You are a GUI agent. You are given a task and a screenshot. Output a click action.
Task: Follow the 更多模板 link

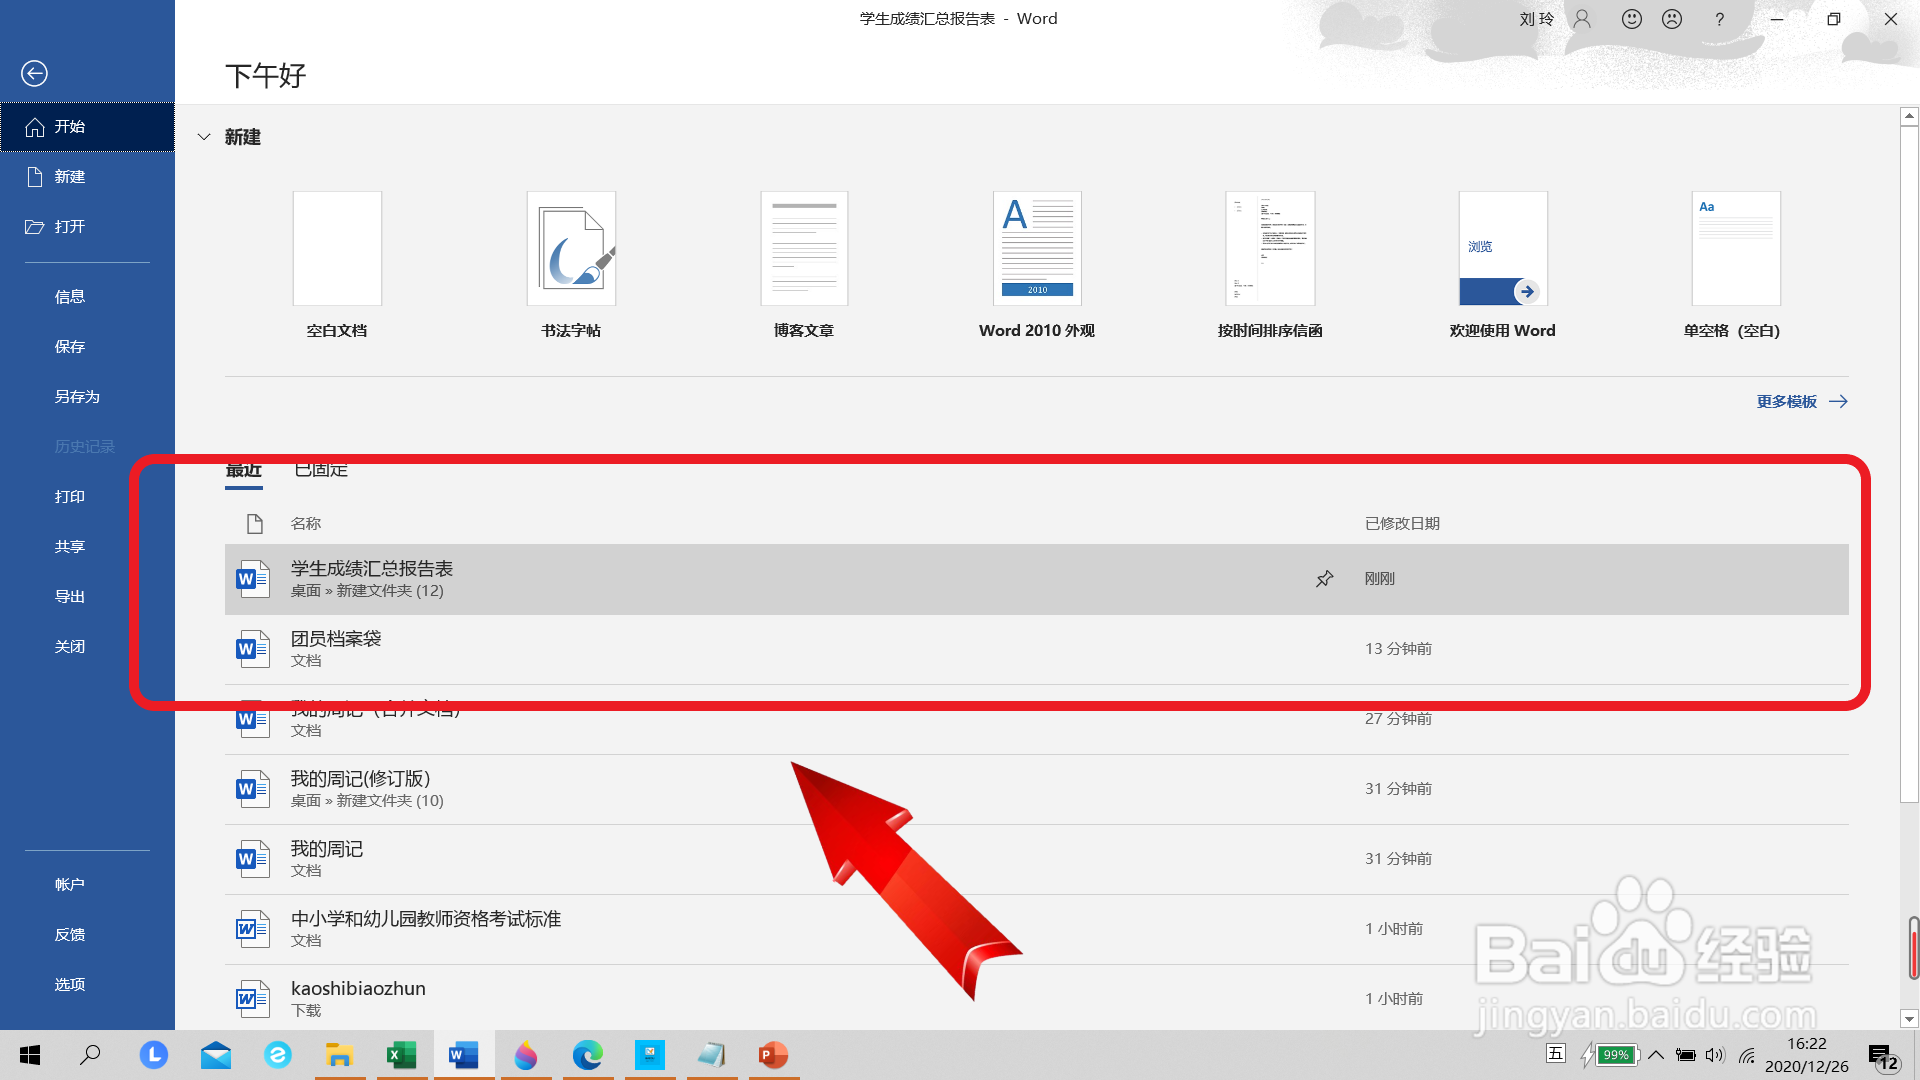1802,402
